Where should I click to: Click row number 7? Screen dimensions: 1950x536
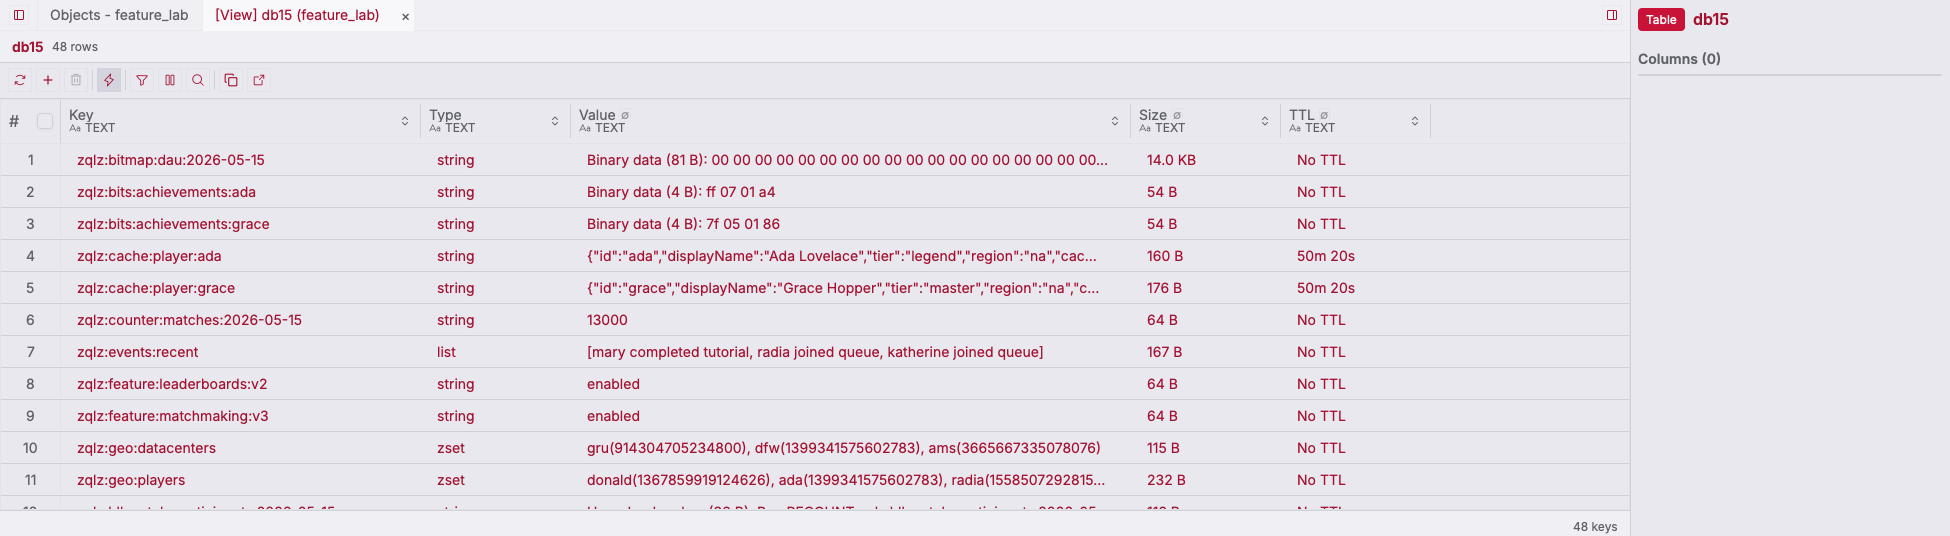coord(30,352)
